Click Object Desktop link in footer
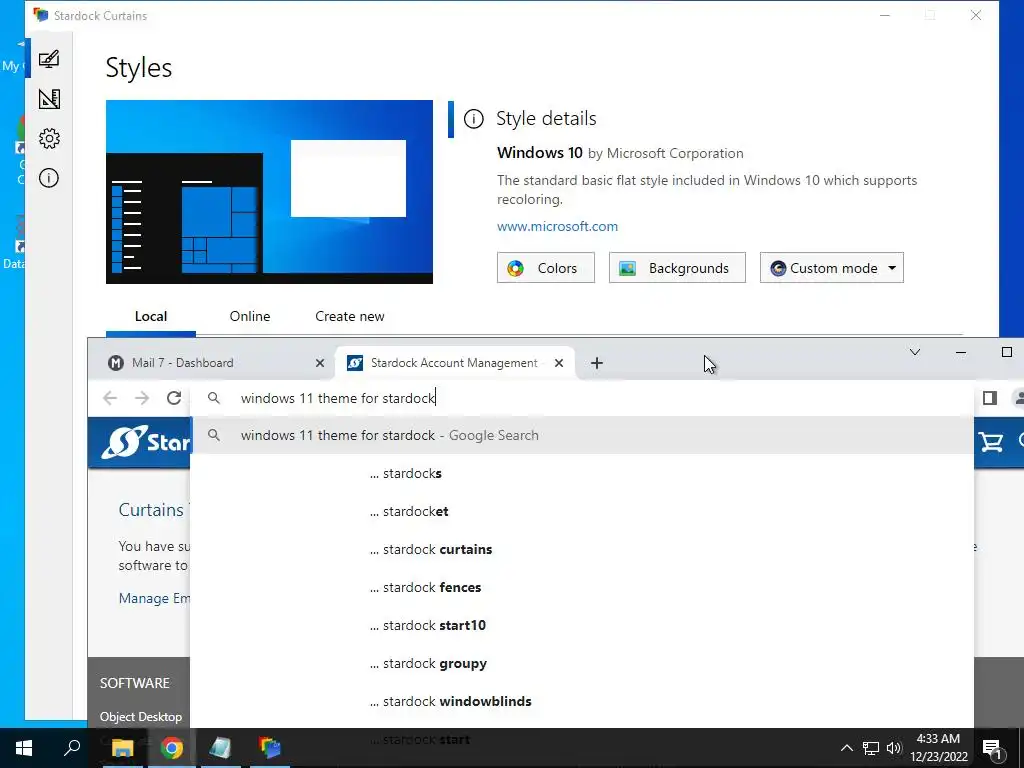Image resolution: width=1024 pixels, height=768 pixels. [140, 716]
